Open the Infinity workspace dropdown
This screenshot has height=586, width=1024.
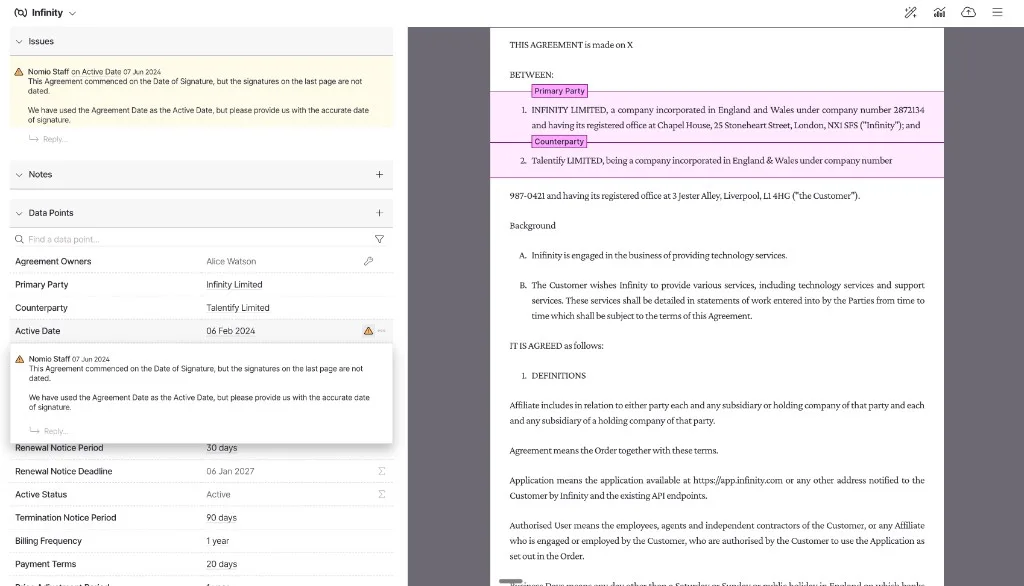[x=45, y=12]
